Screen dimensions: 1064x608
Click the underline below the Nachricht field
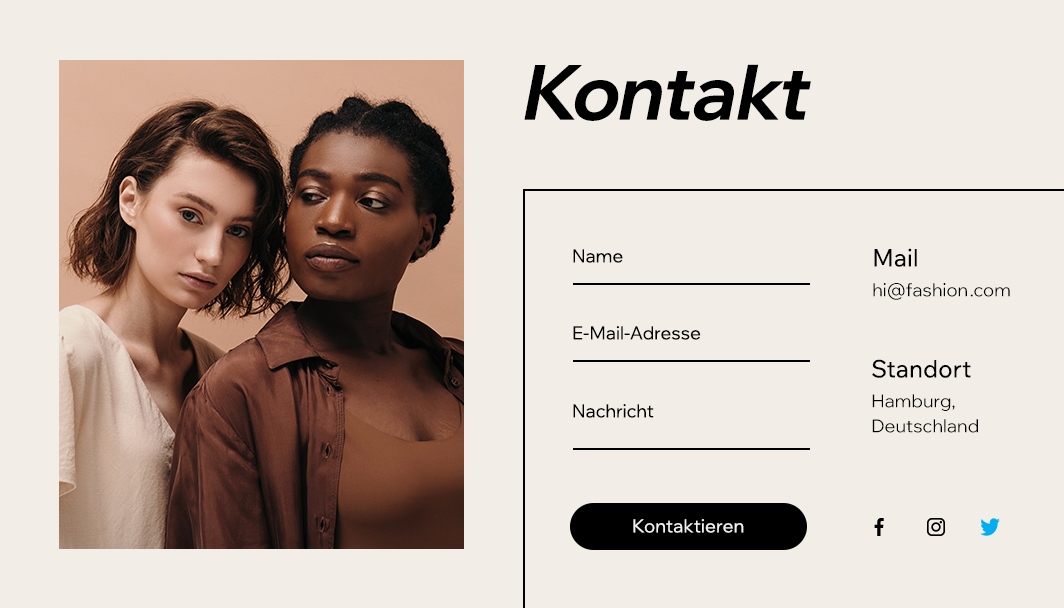(x=691, y=449)
